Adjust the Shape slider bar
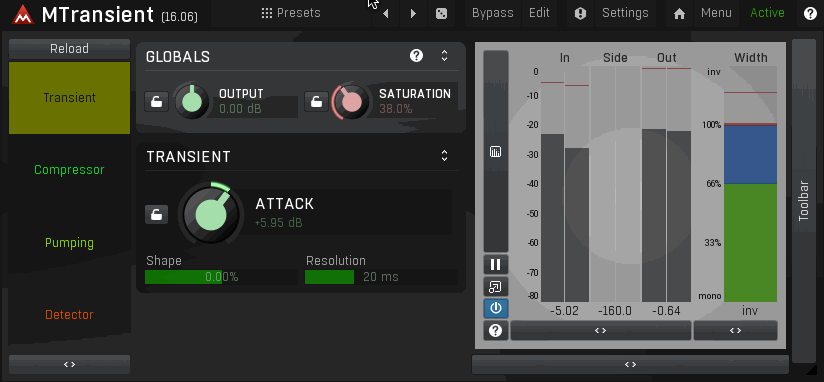The height and width of the screenshot is (382, 824). coord(221,277)
